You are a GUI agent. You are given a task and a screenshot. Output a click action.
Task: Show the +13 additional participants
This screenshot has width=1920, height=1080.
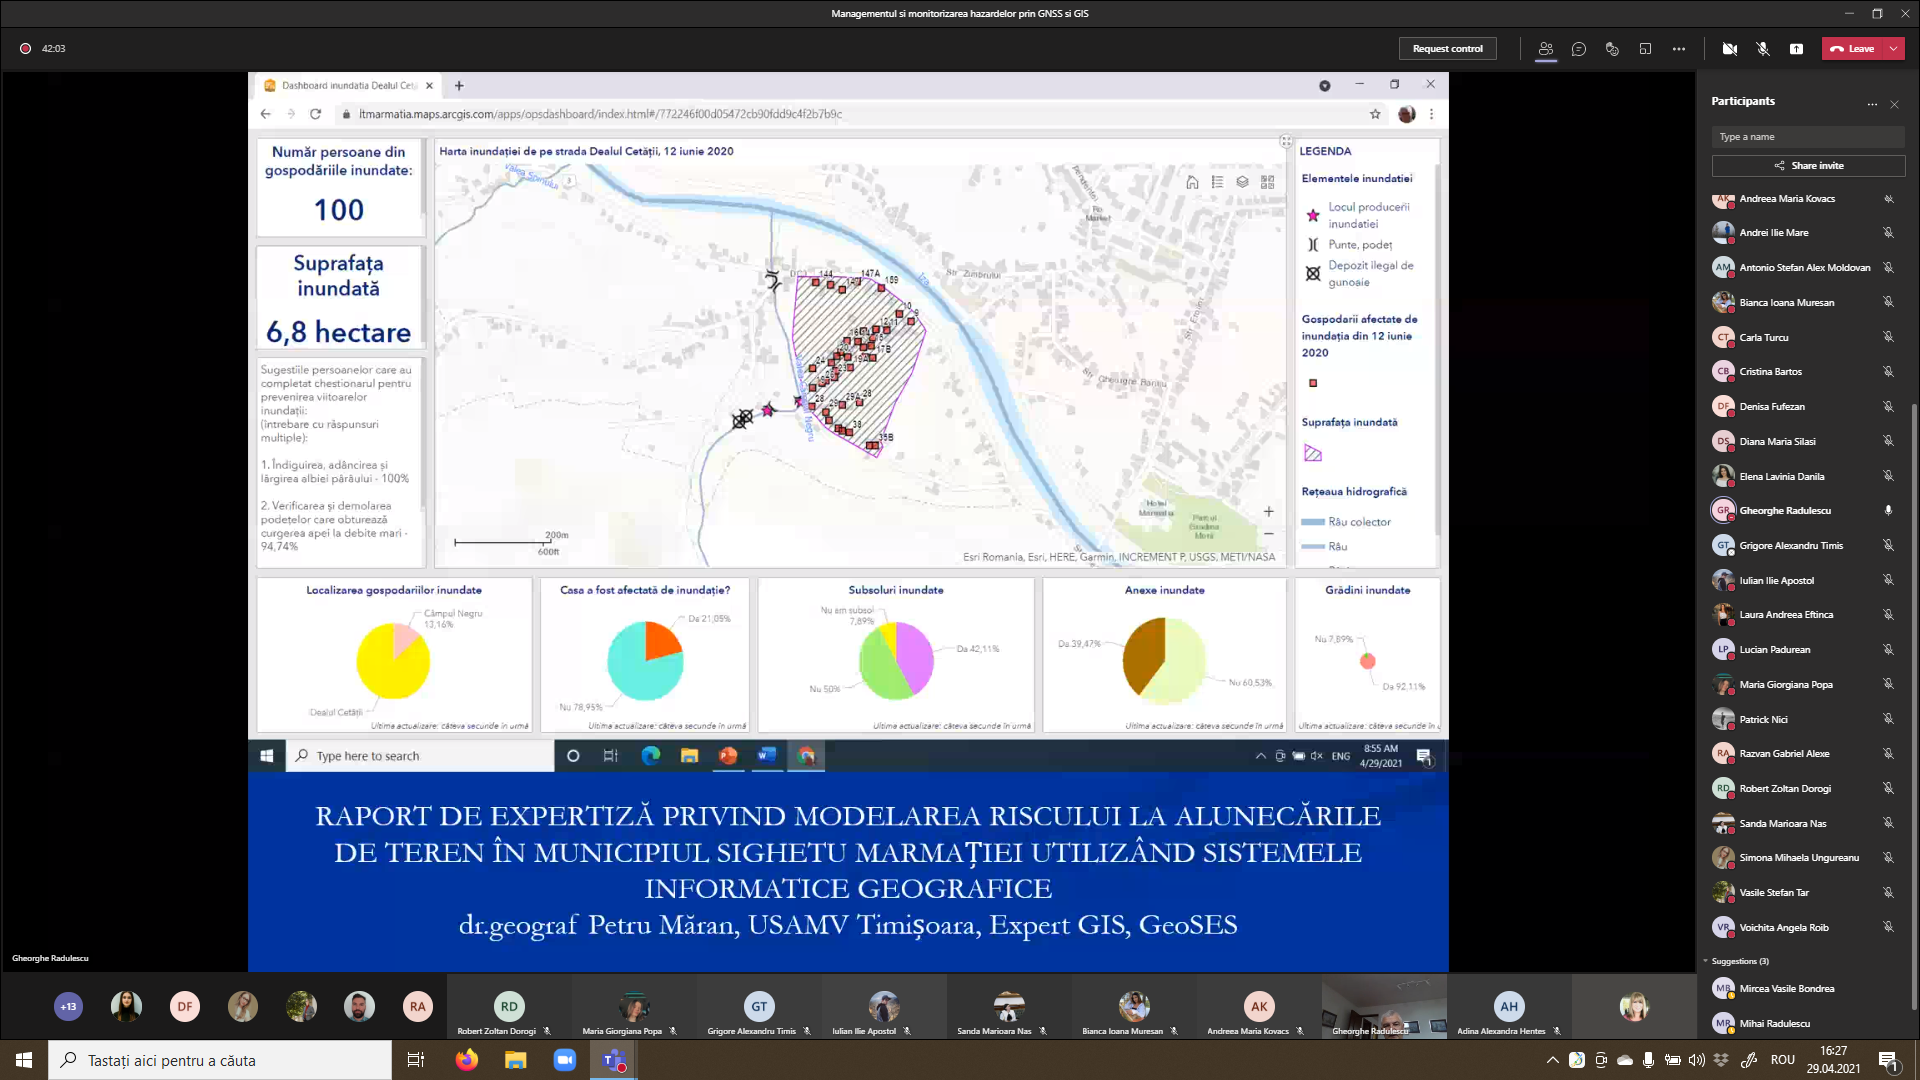68,1007
